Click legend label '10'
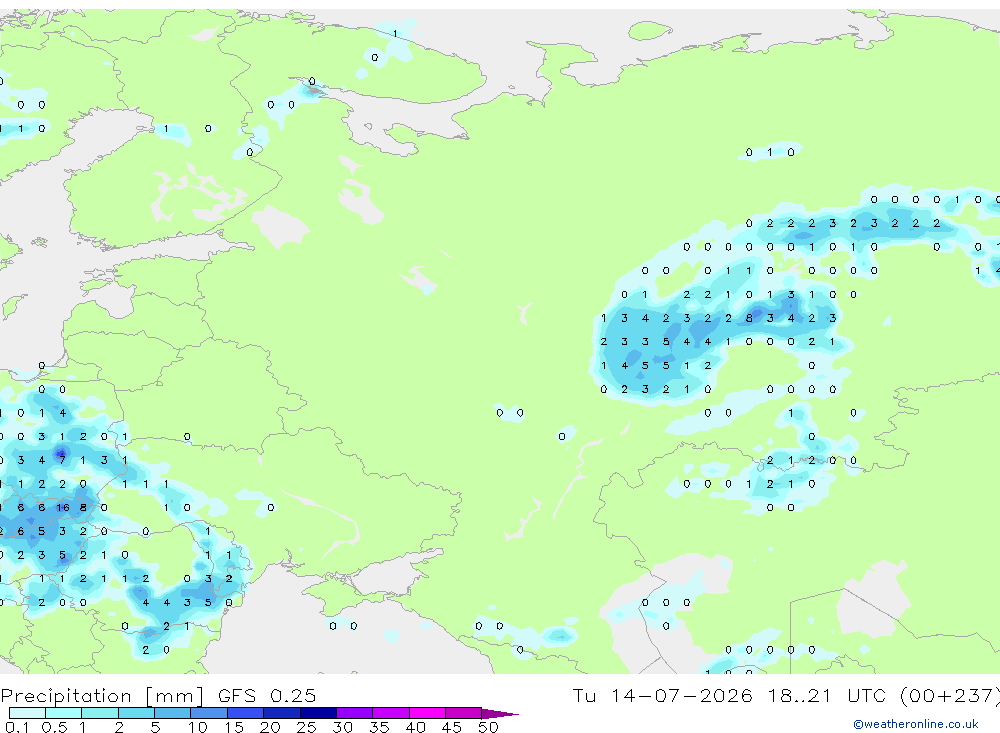This screenshot has width=1000, height=733. pyautogui.click(x=198, y=727)
